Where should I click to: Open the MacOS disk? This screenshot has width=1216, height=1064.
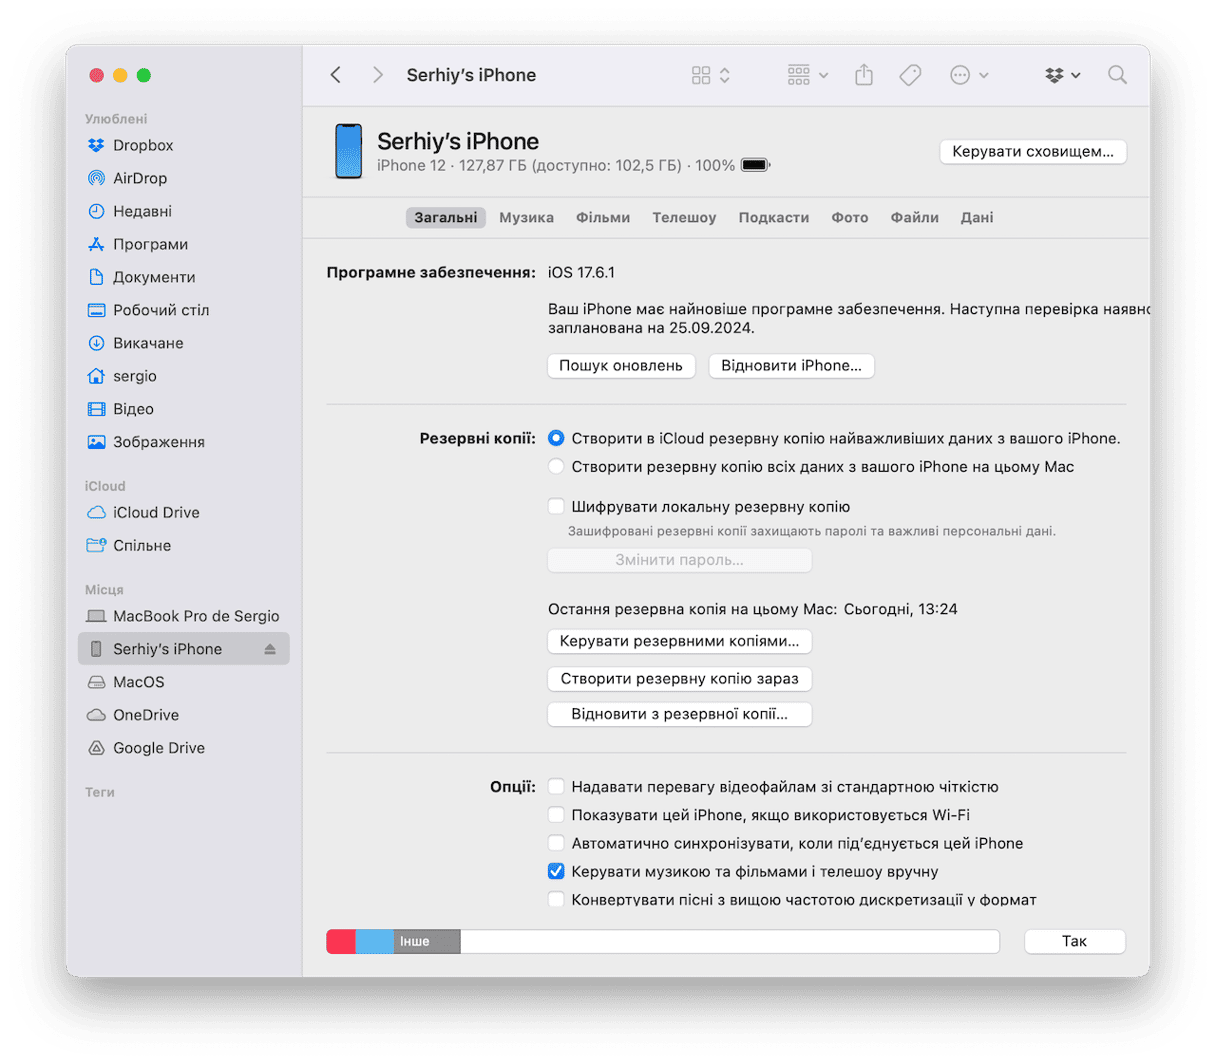pyautogui.click(x=183, y=682)
